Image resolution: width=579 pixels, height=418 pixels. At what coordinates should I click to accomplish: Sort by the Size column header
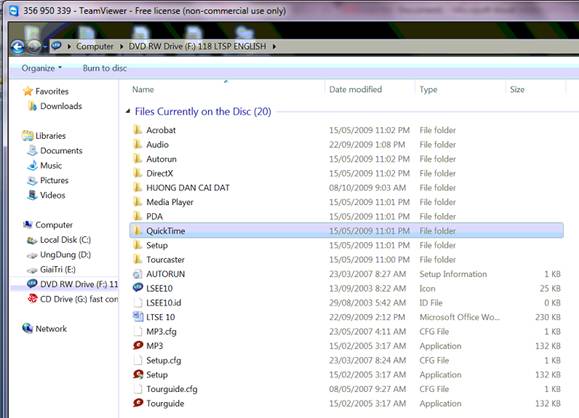pyautogui.click(x=517, y=89)
